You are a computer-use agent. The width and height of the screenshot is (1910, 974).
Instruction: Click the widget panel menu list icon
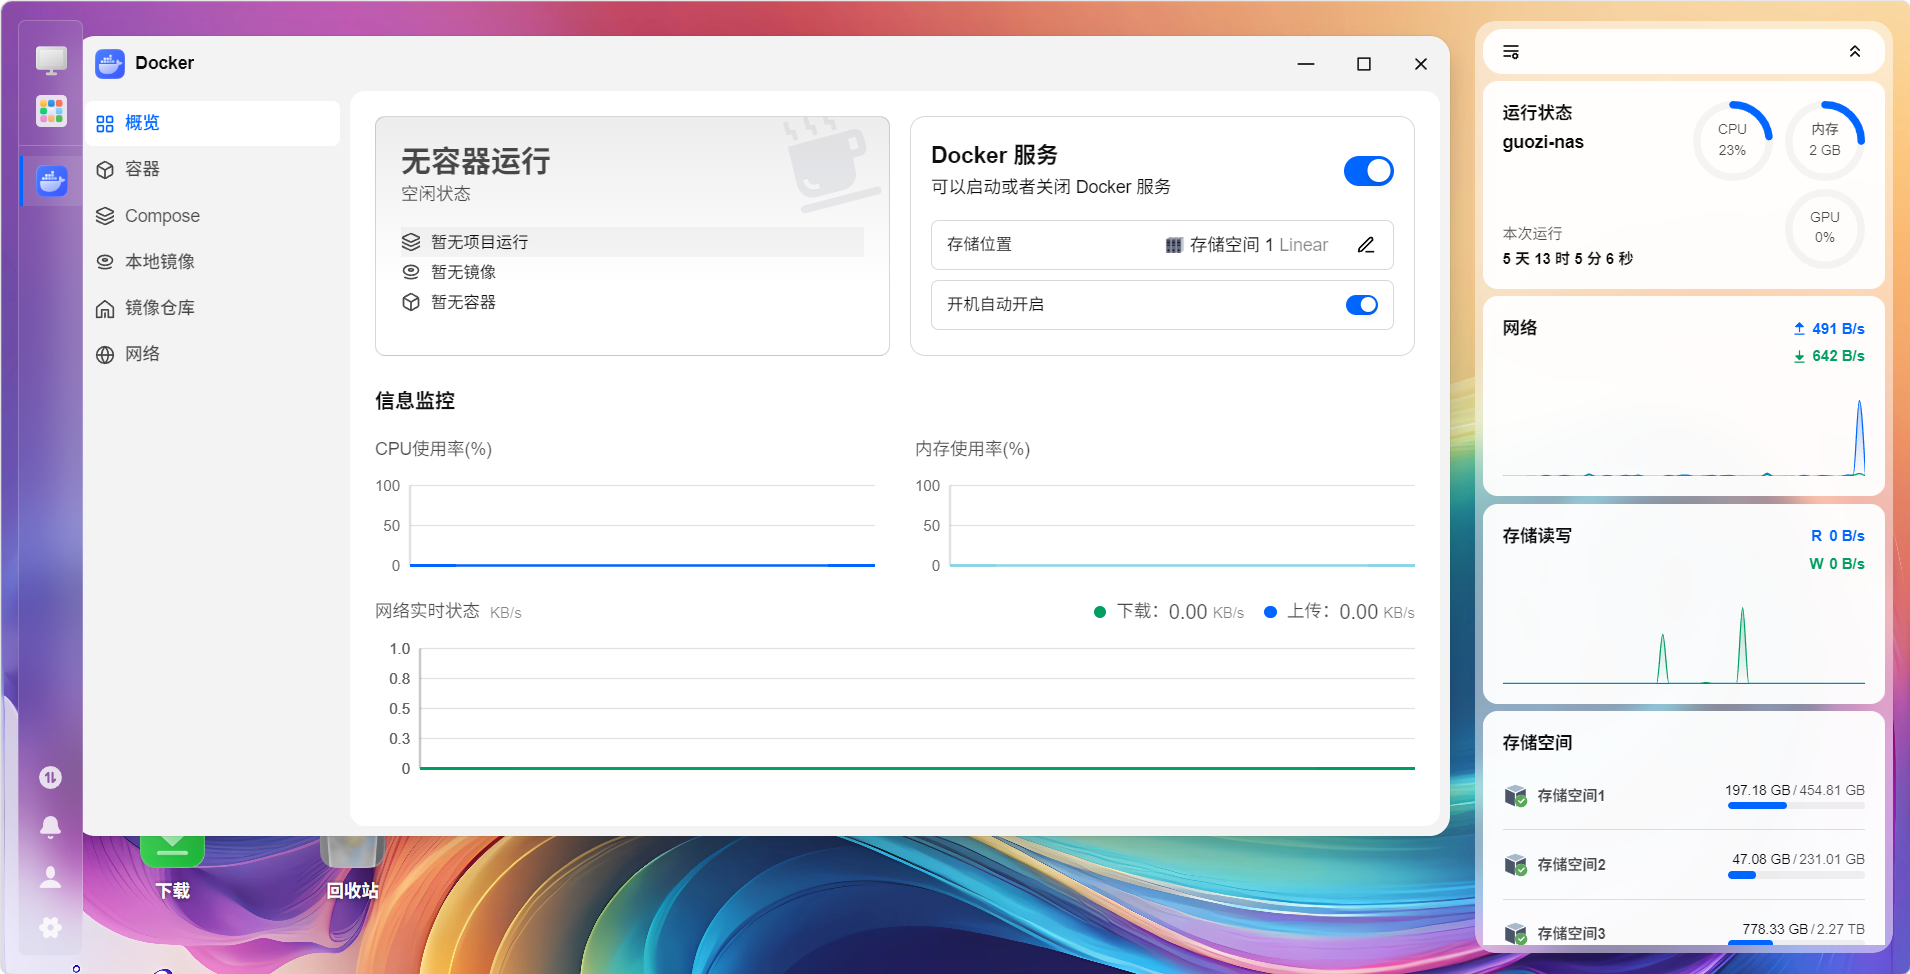click(x=1511, y=52)
